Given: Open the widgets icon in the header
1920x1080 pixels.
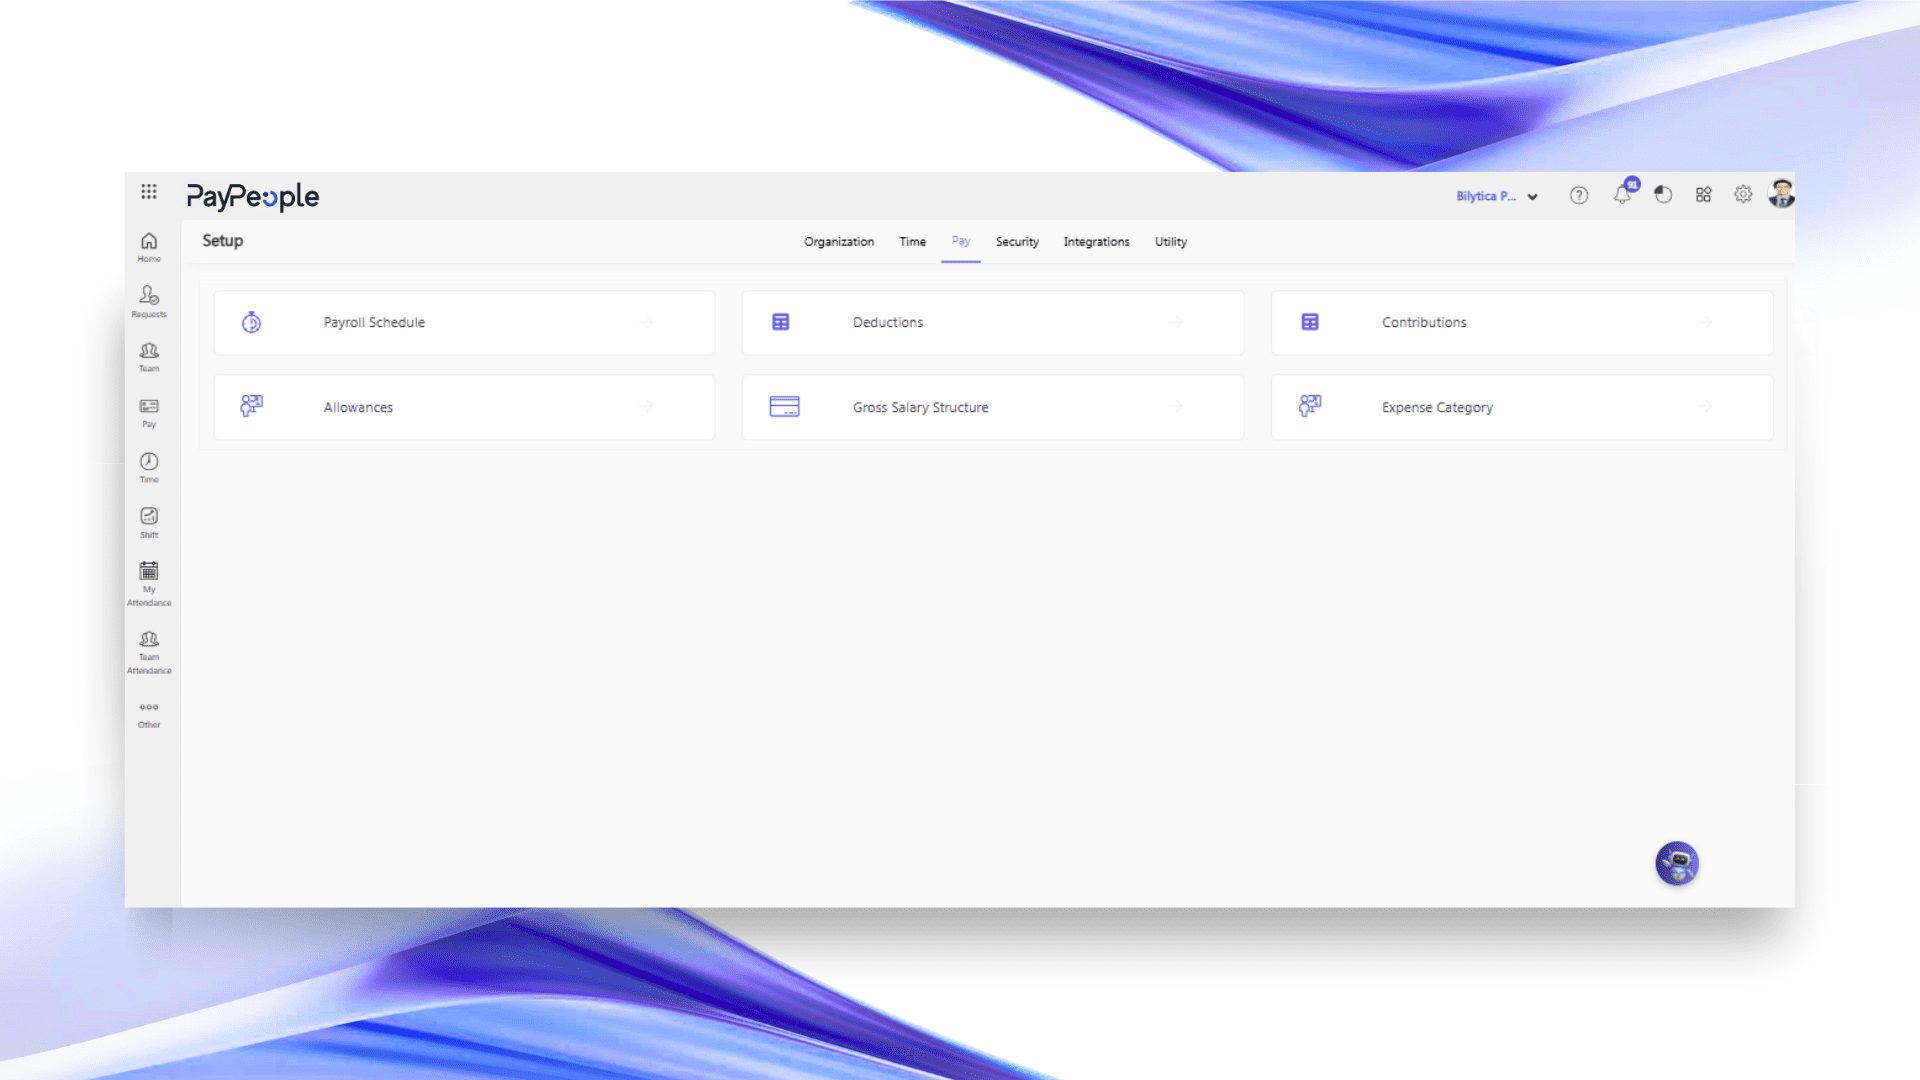Looking at the screenshot, I should [x=1704, y=195].
